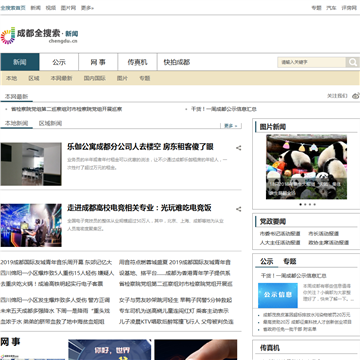Open the 图片新闻 section heading

click(x=273, y=127)
